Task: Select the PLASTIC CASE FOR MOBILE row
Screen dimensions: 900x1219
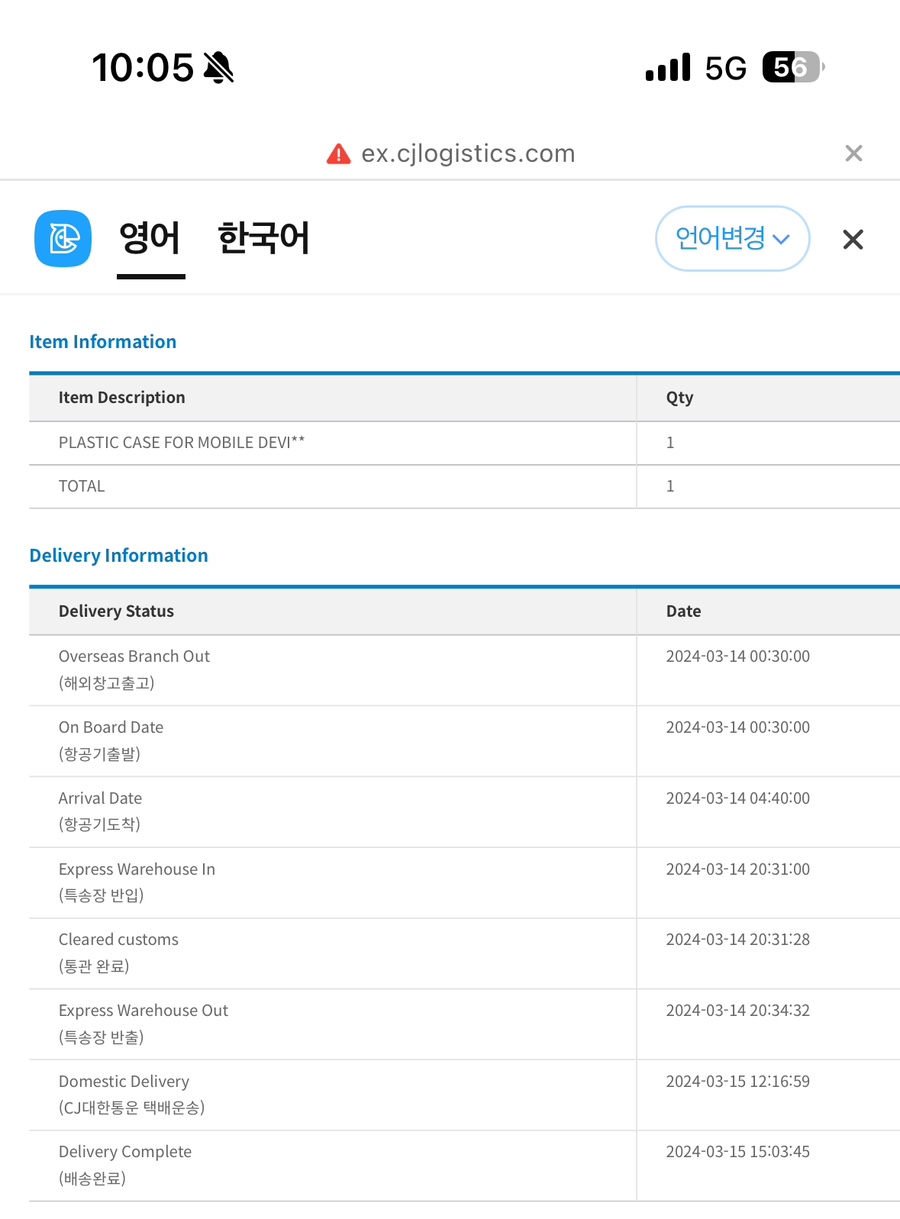Action: (x=464, y=443)
